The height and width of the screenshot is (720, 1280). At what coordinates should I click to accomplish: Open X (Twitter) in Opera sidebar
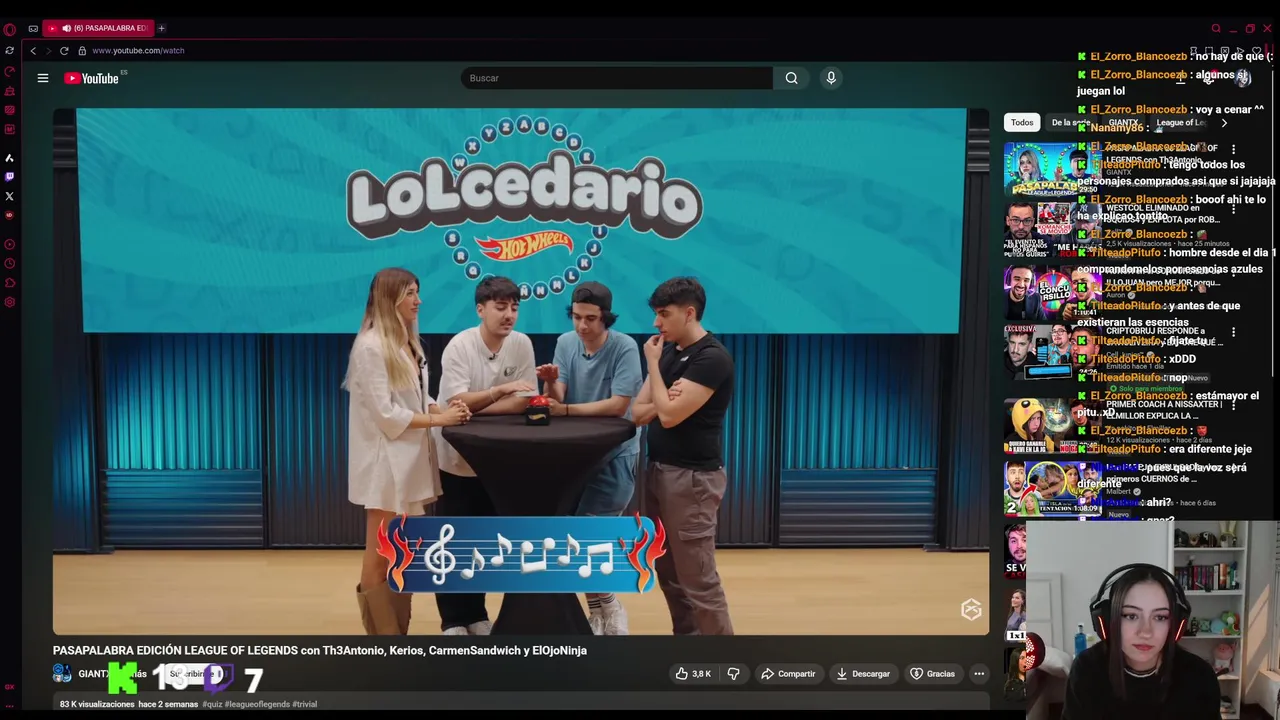[x=10, y=196]
